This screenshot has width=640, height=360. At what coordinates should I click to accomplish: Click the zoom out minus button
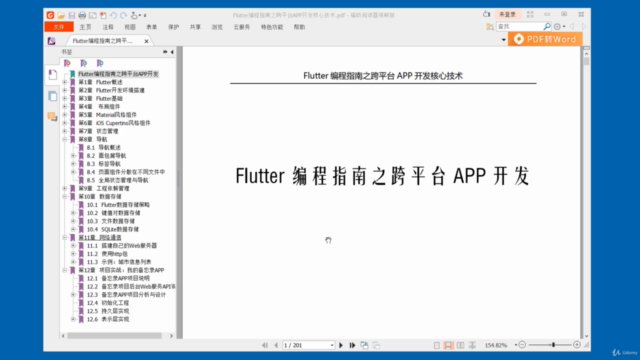[x=522, y=345]
